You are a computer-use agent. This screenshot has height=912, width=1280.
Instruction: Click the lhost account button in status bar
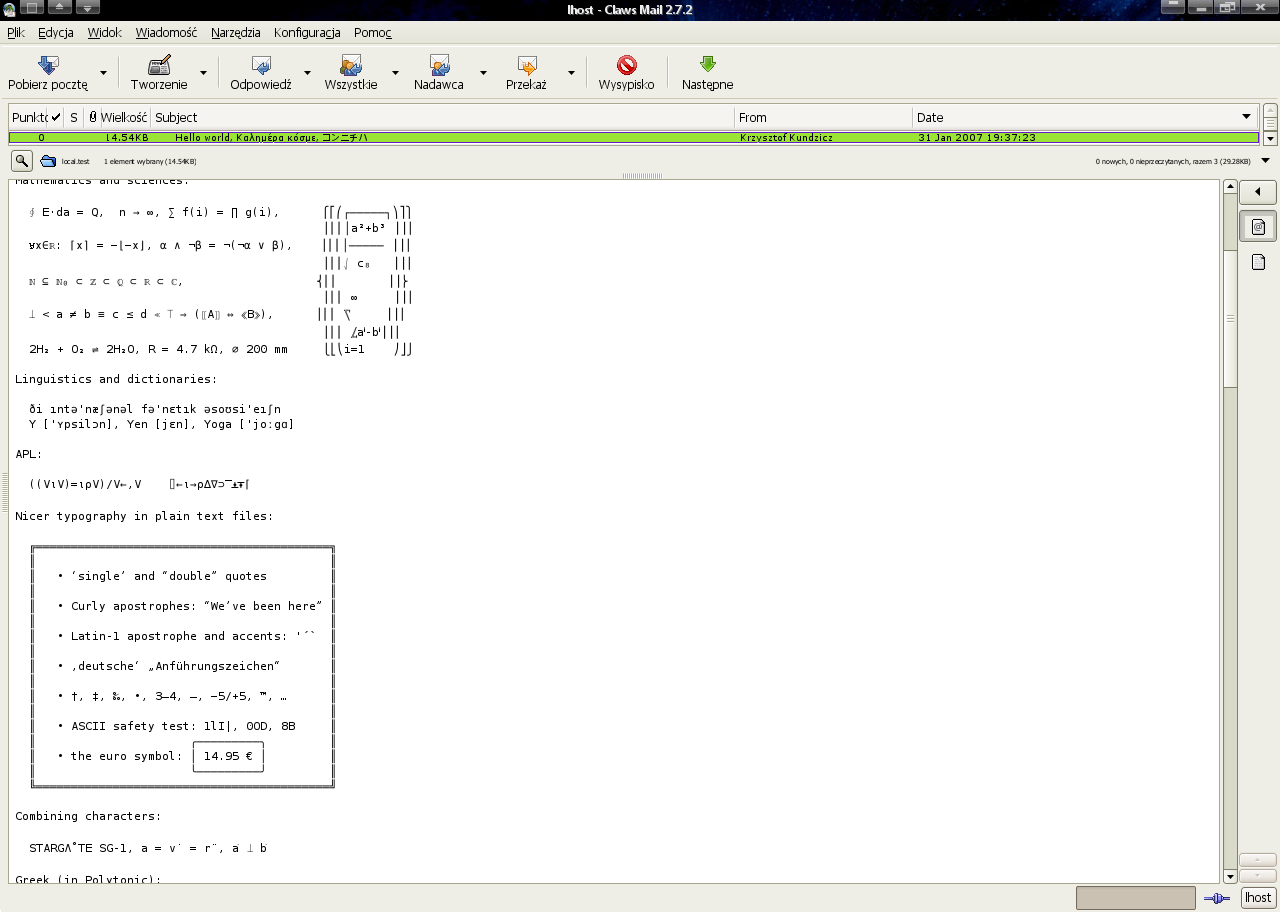click(x=1258, y=898)
